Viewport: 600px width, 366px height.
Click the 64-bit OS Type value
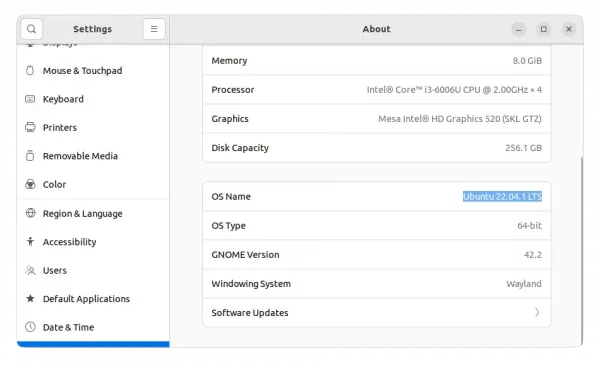pyautogui.click(x=529, y=225)
